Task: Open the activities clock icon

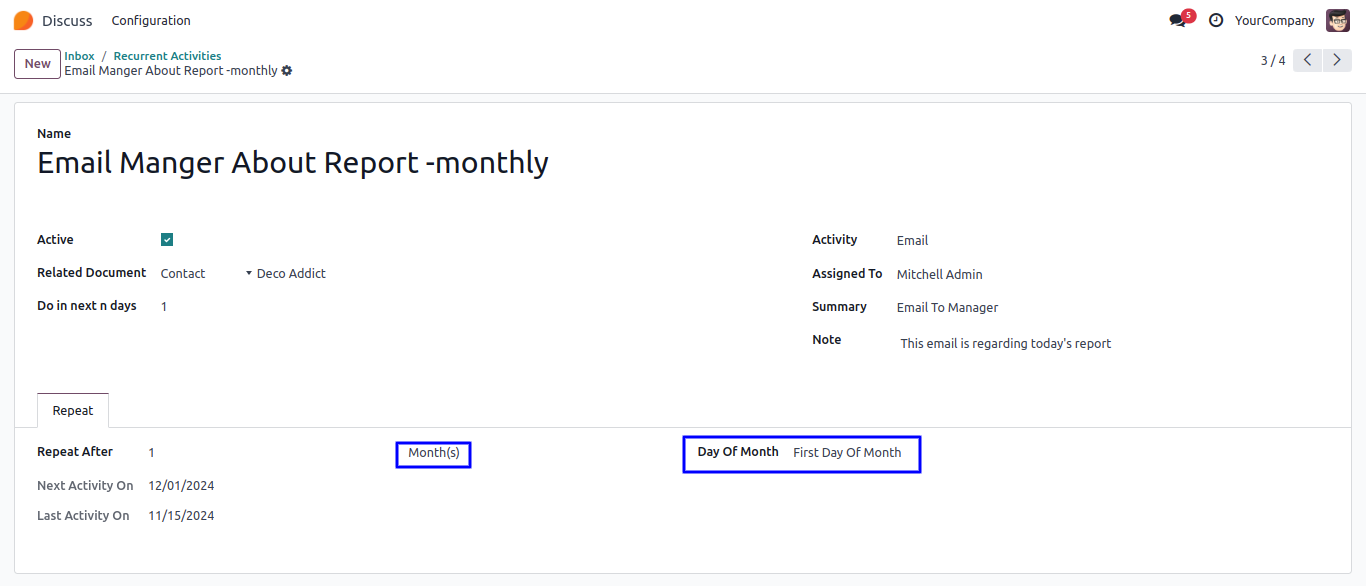Action: 1216,20
